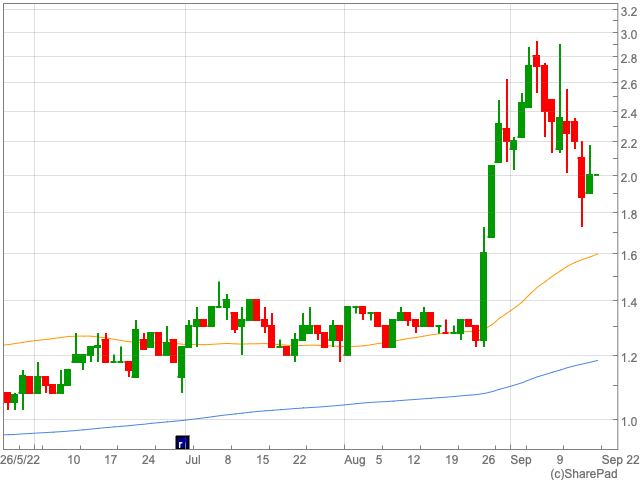Screen dimensions: 640x480
Task: Click the 3.2 price axis label
Action: point(625,12)
